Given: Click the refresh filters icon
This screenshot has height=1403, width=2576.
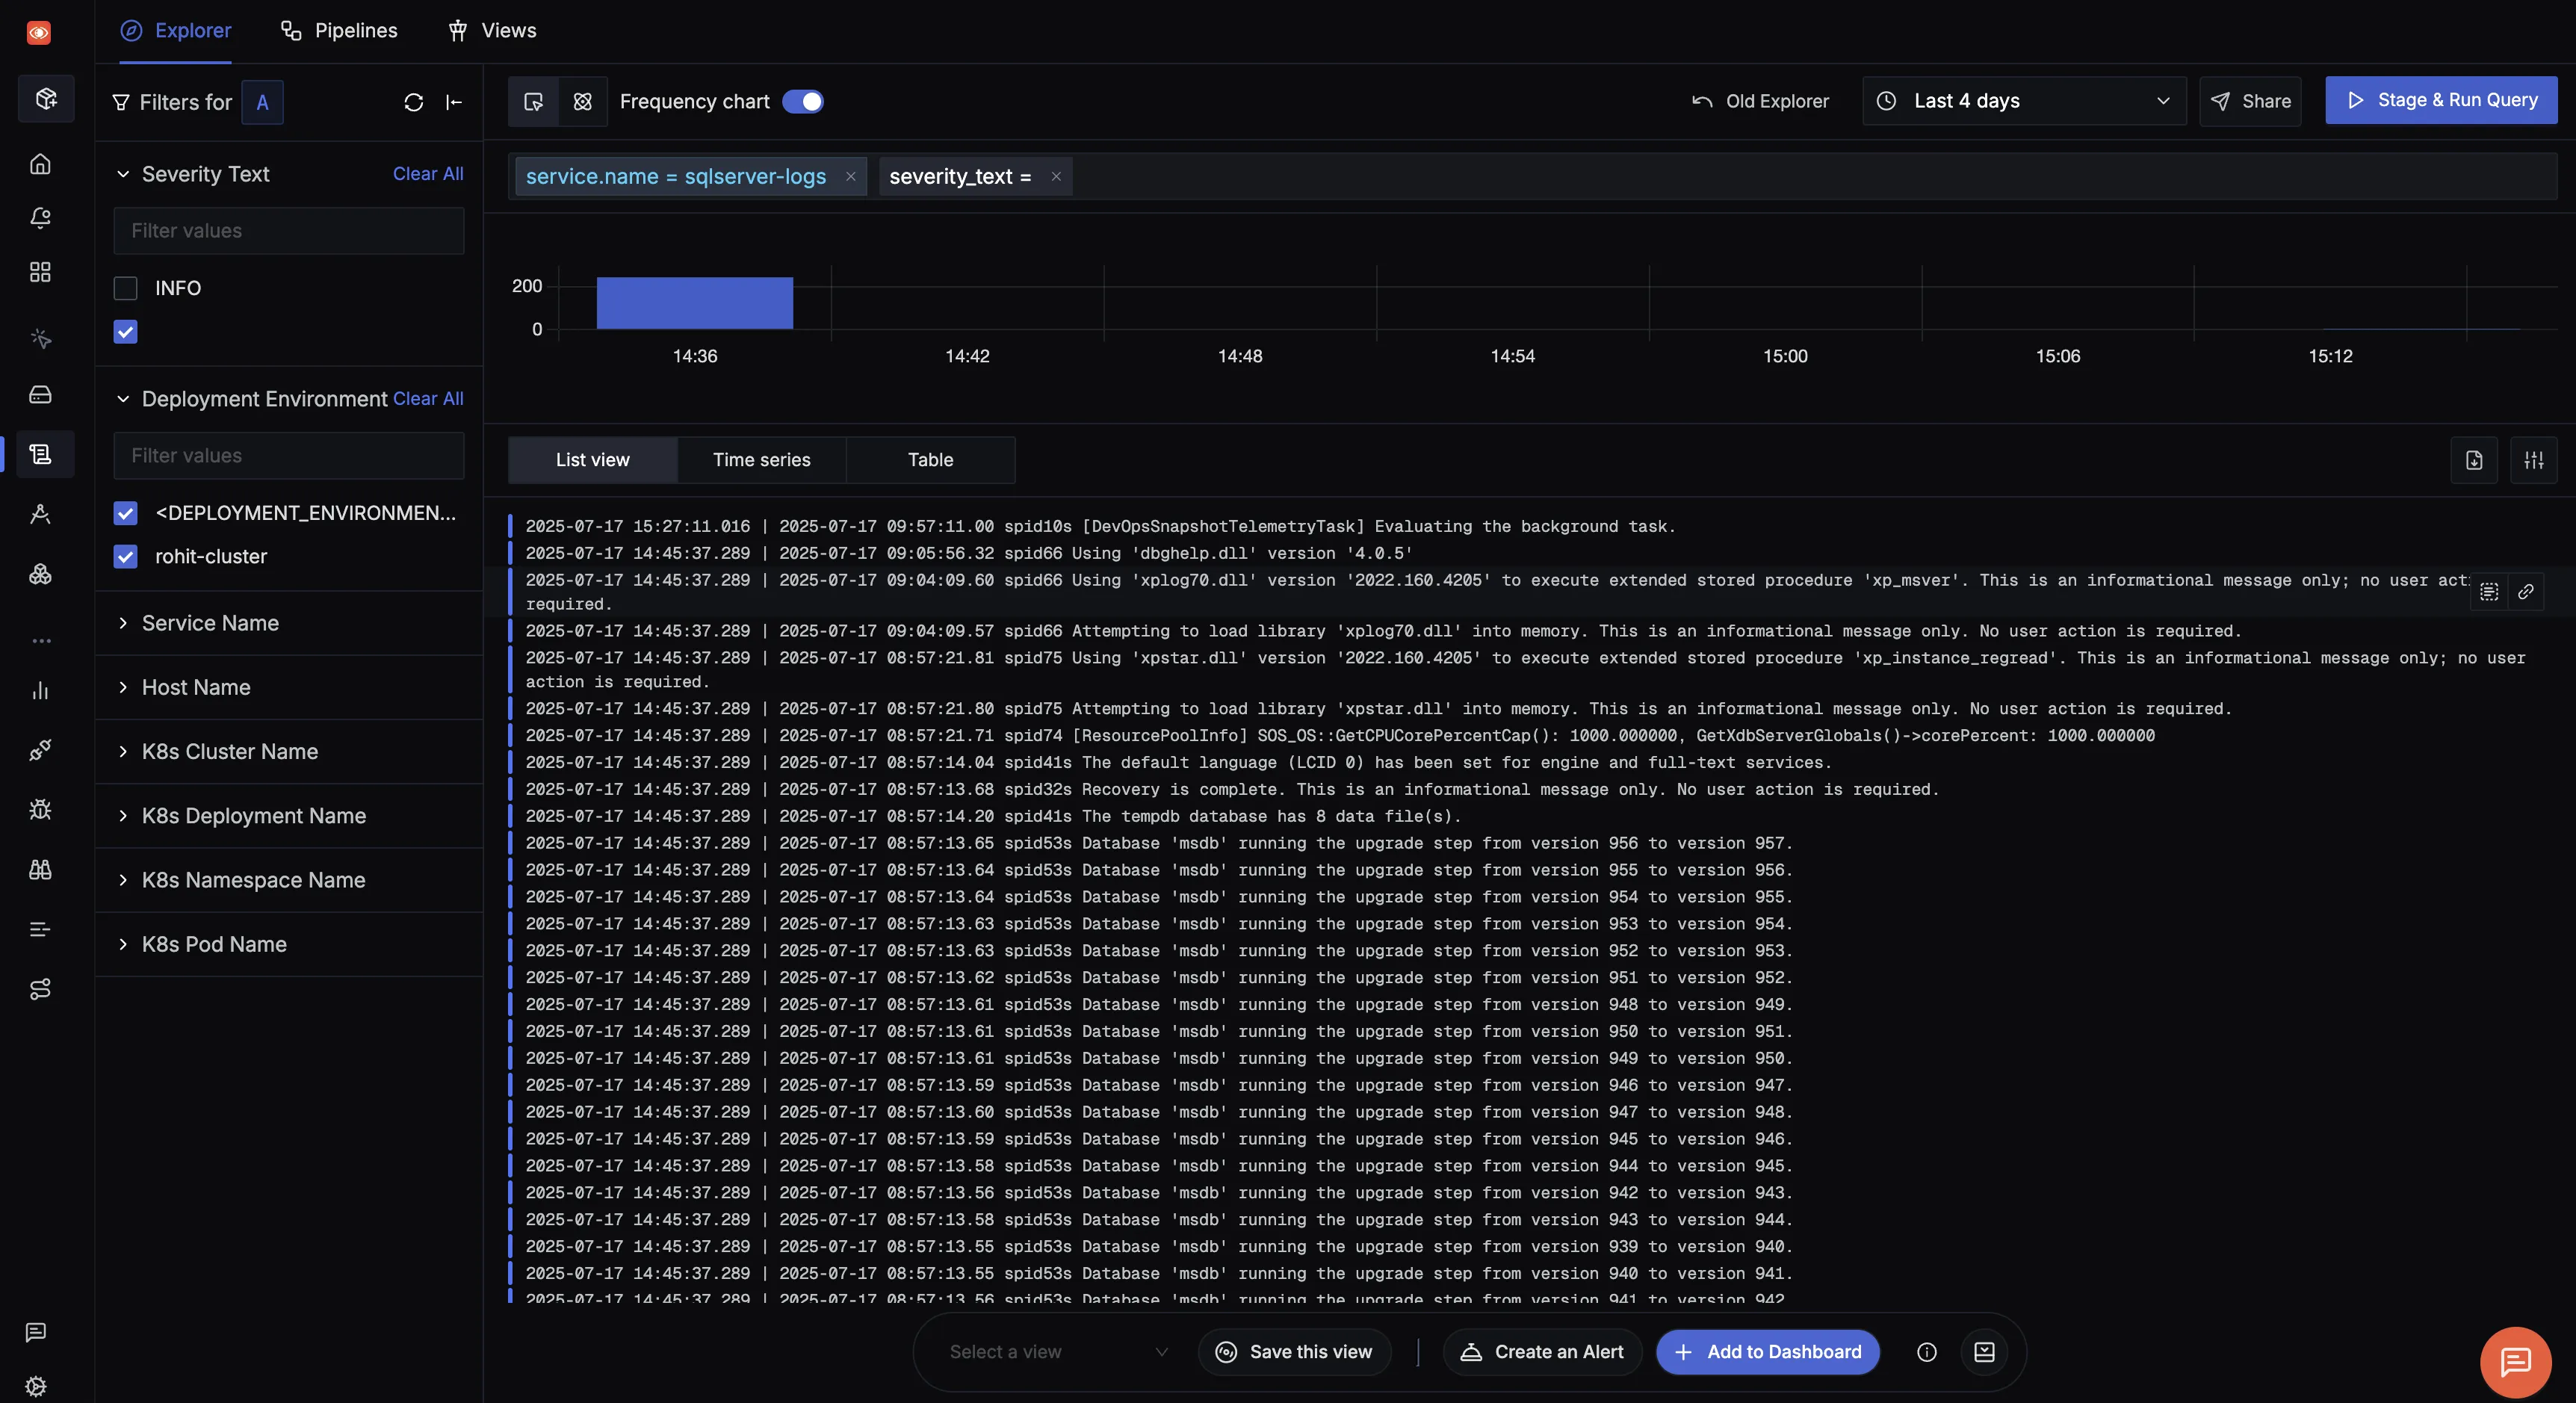Looking at the screenshot, I should 413,102.
